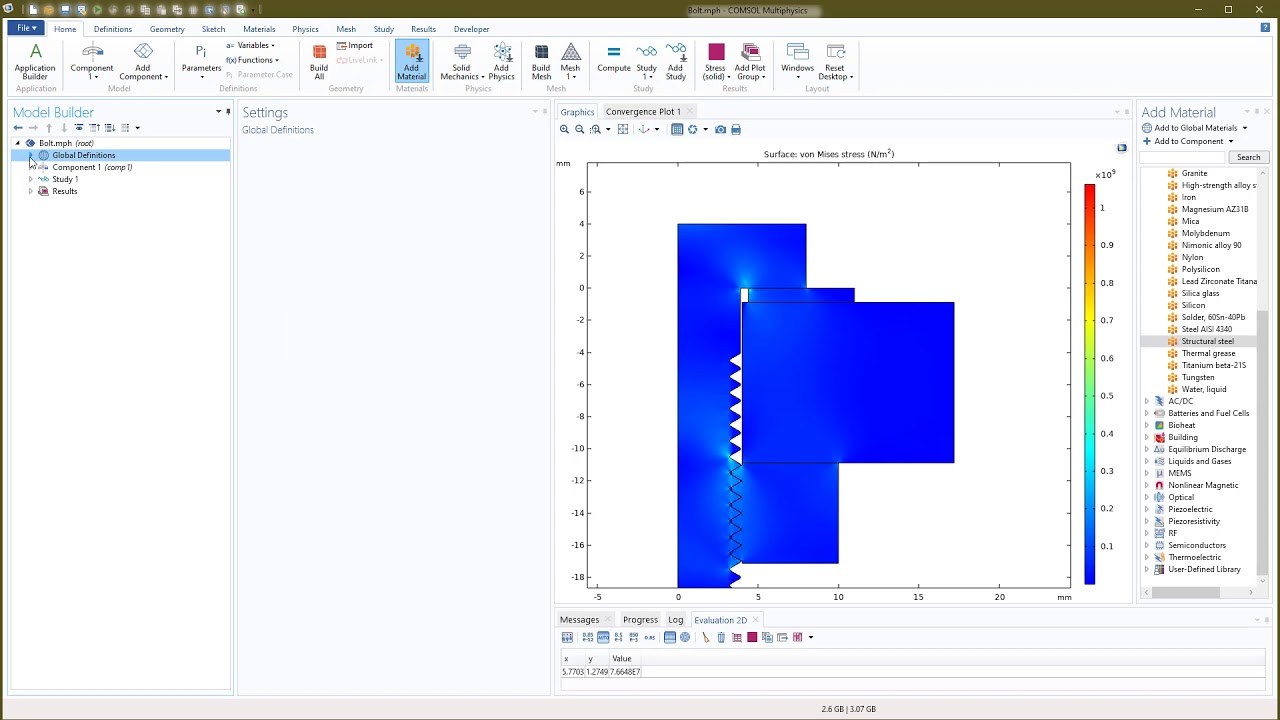This screenshot has width=1280, height=720.
Task: Expand the AC/DC material library
Action: 1146,401
